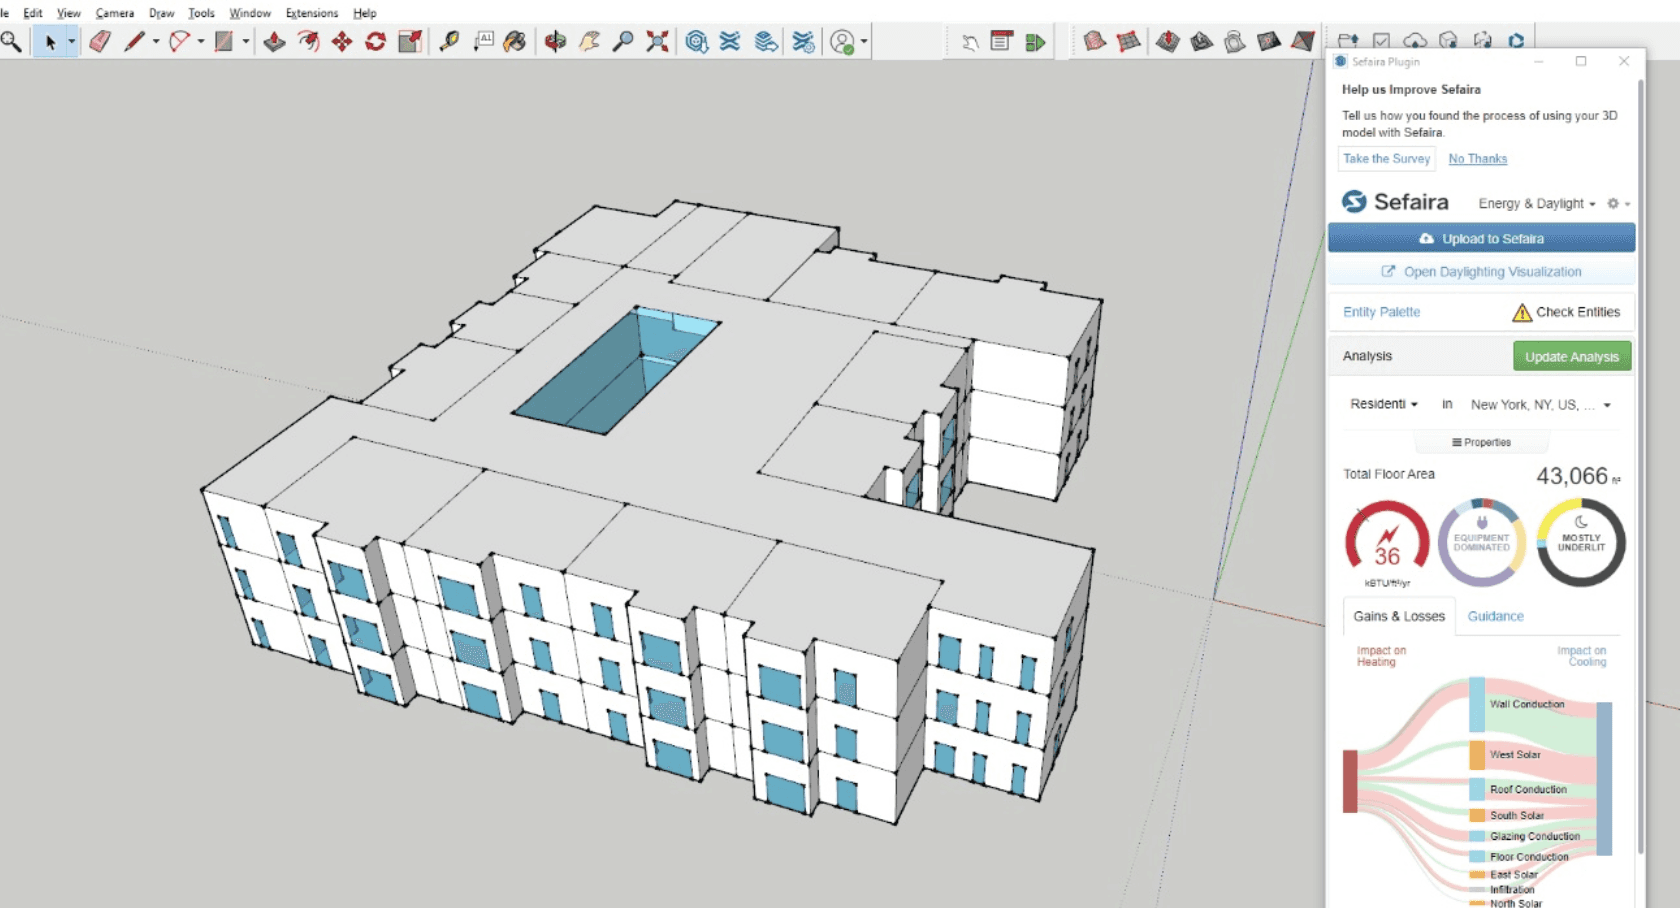This screenshot has height=908, width=1680.
Task: Select the Eraser tool
Action: (x=100, y=42)
